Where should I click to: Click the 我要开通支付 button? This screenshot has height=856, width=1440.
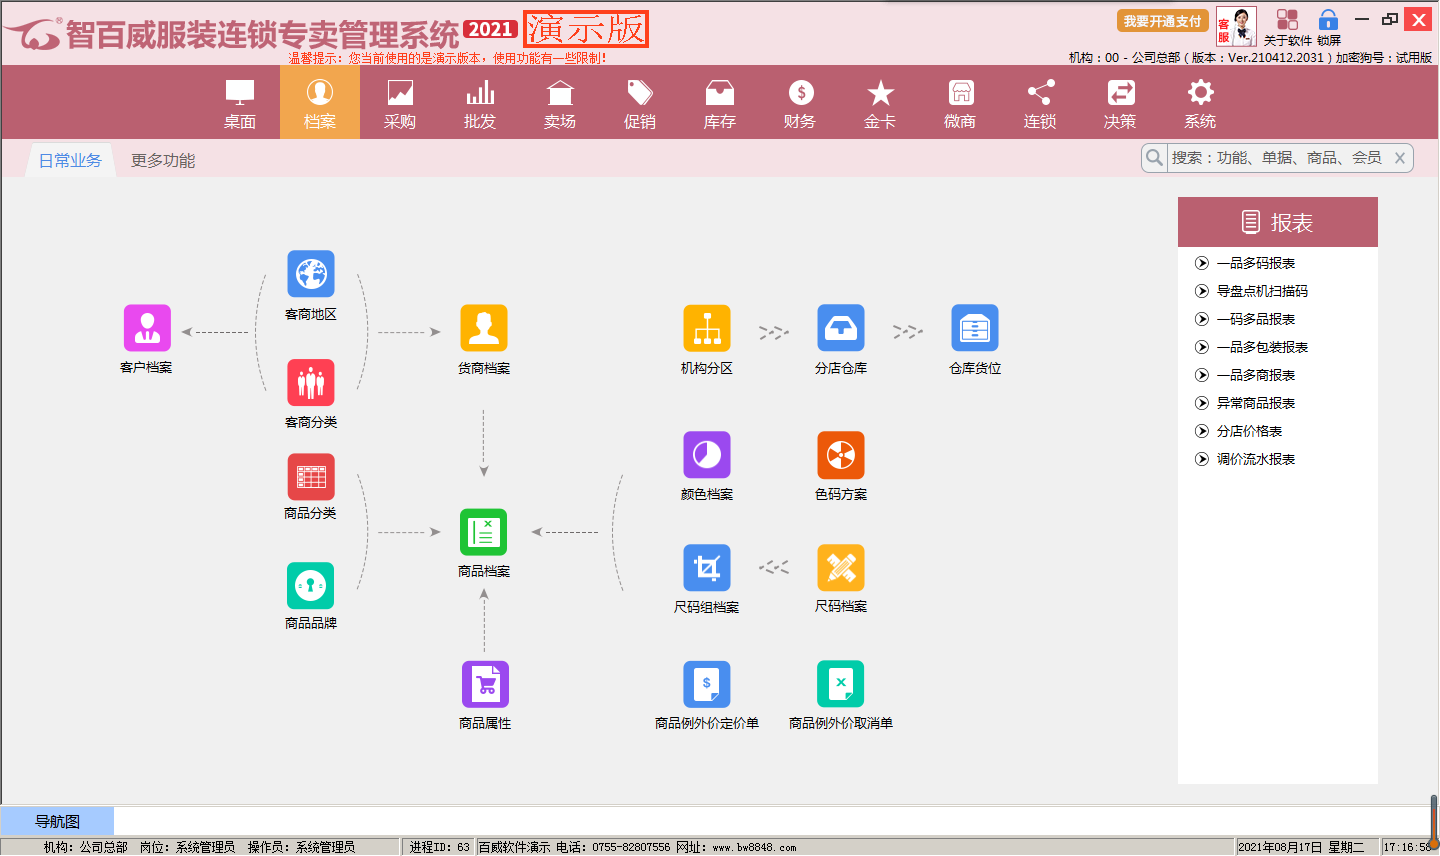coord(1162,21)
